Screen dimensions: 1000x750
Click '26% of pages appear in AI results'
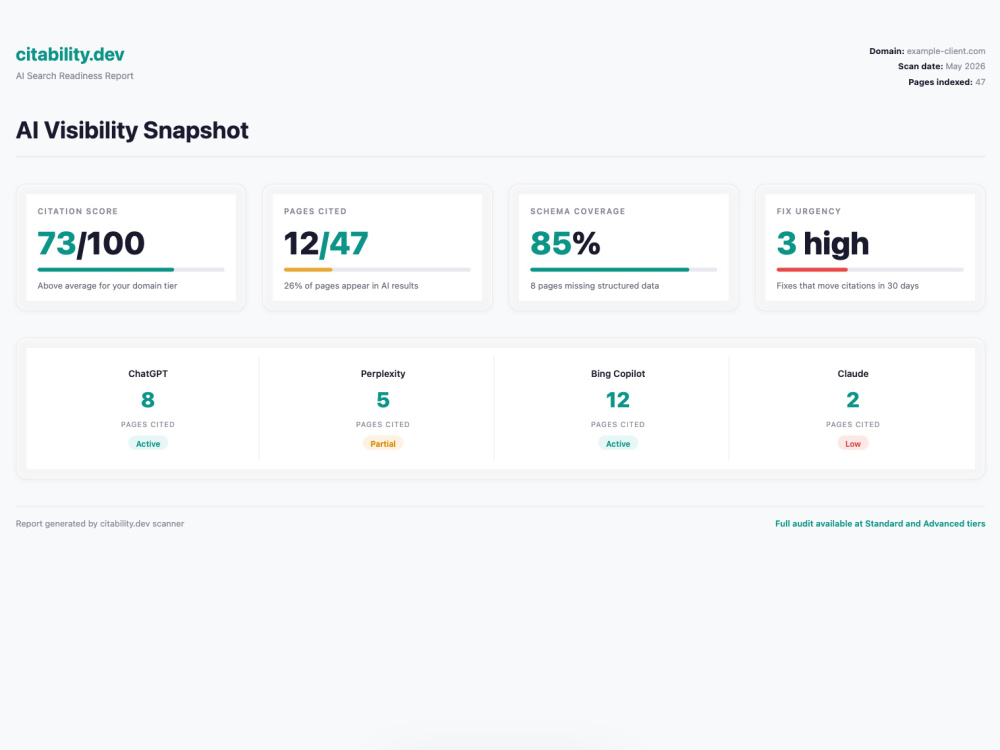351,286
